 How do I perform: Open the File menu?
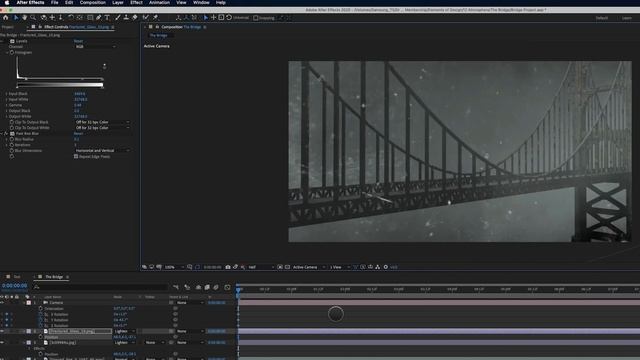[54, 2]
